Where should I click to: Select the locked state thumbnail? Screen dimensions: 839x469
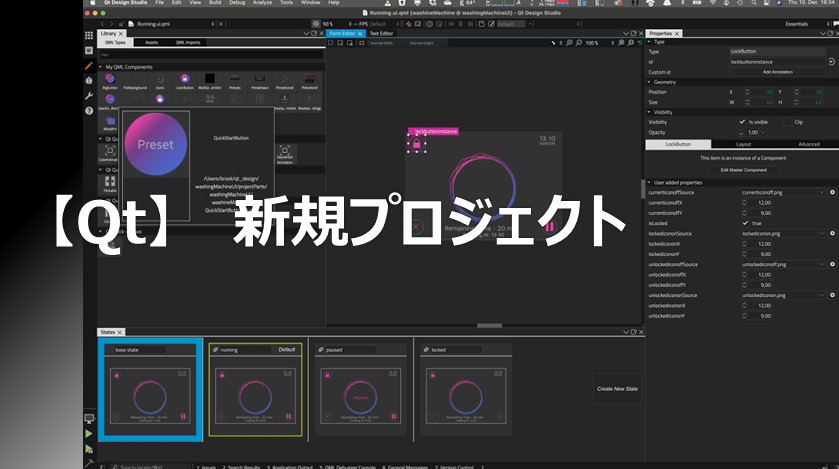[x=466, y=396]
